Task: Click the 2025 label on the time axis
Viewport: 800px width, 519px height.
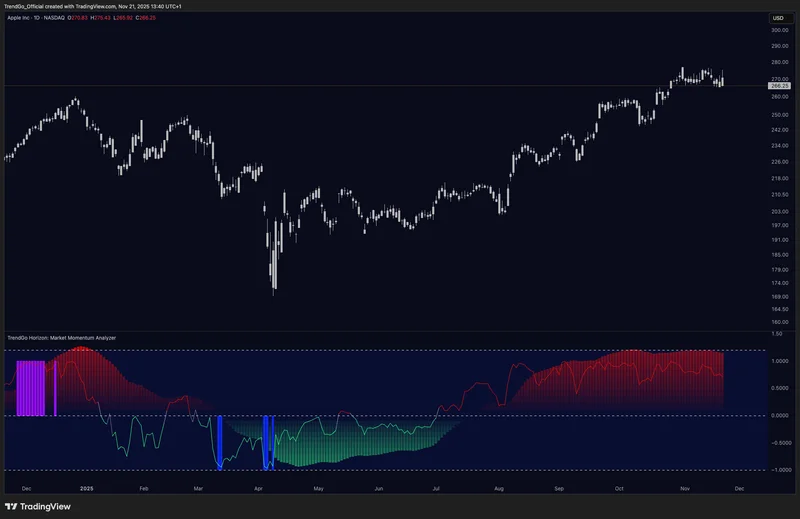Action: point(87,488)
